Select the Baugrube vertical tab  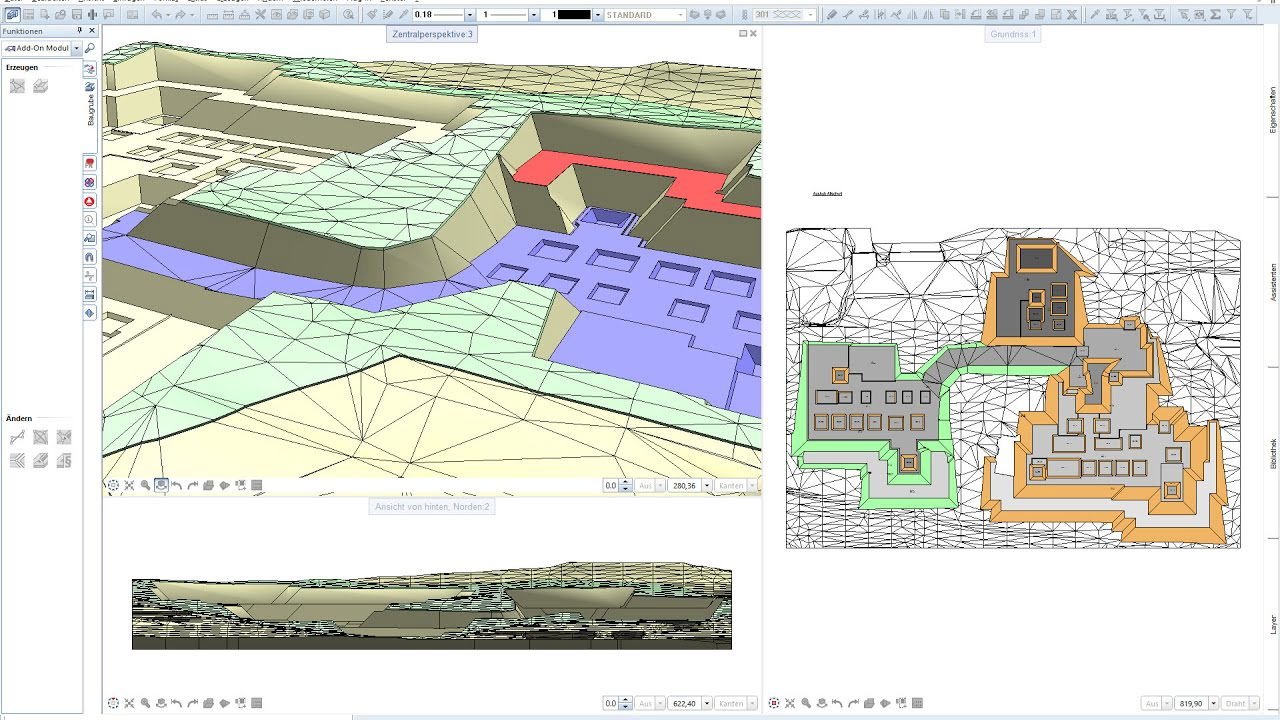[91, 105]
